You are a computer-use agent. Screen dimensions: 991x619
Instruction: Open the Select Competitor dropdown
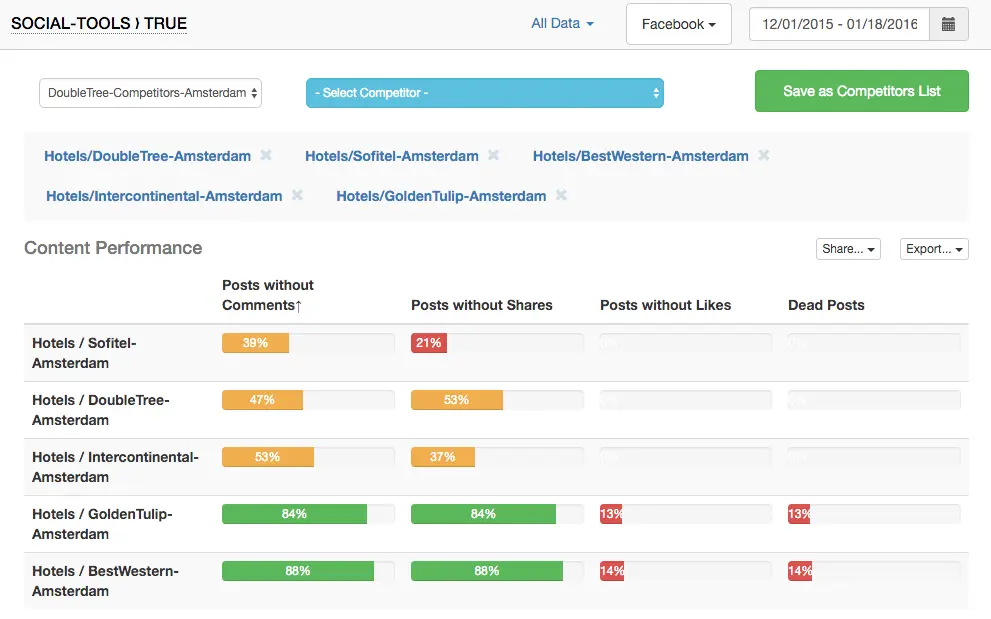tap(484, 93)
